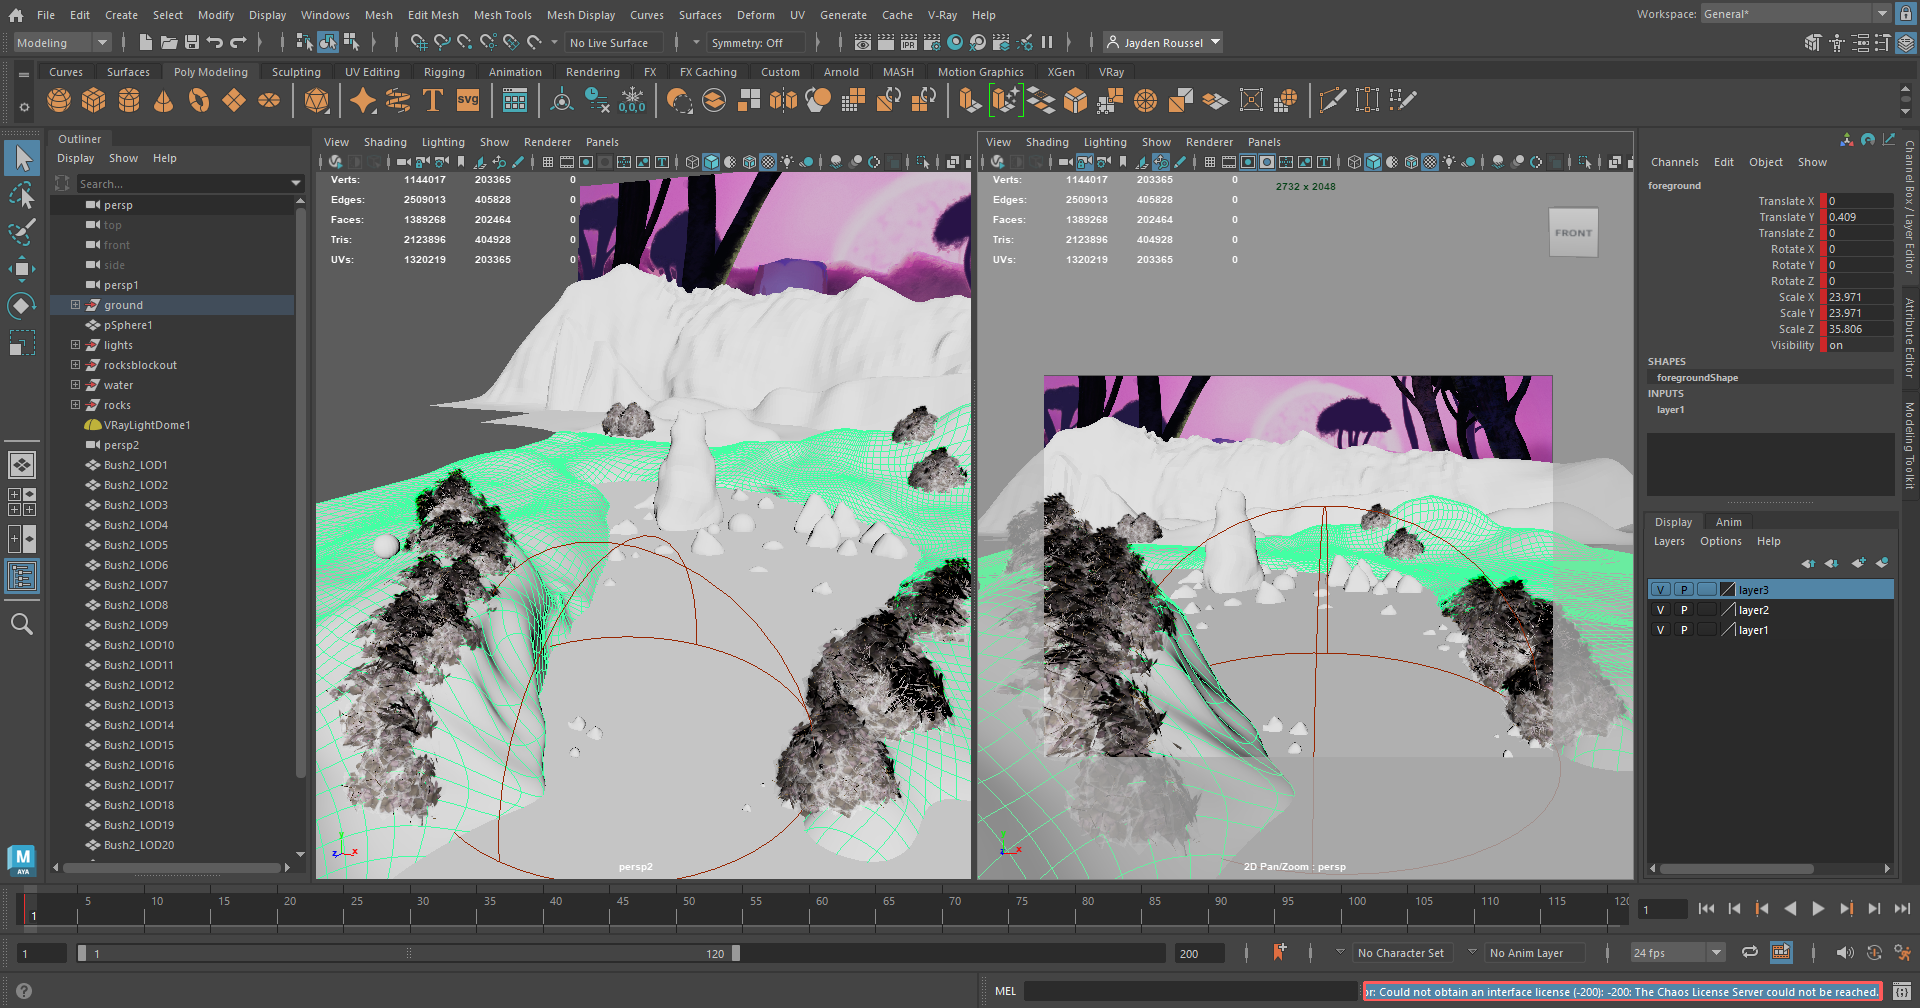This screenshot has width=1920, height=1008.
Task: Open the Help question mark icon
Action: click(x=24, y=991)
